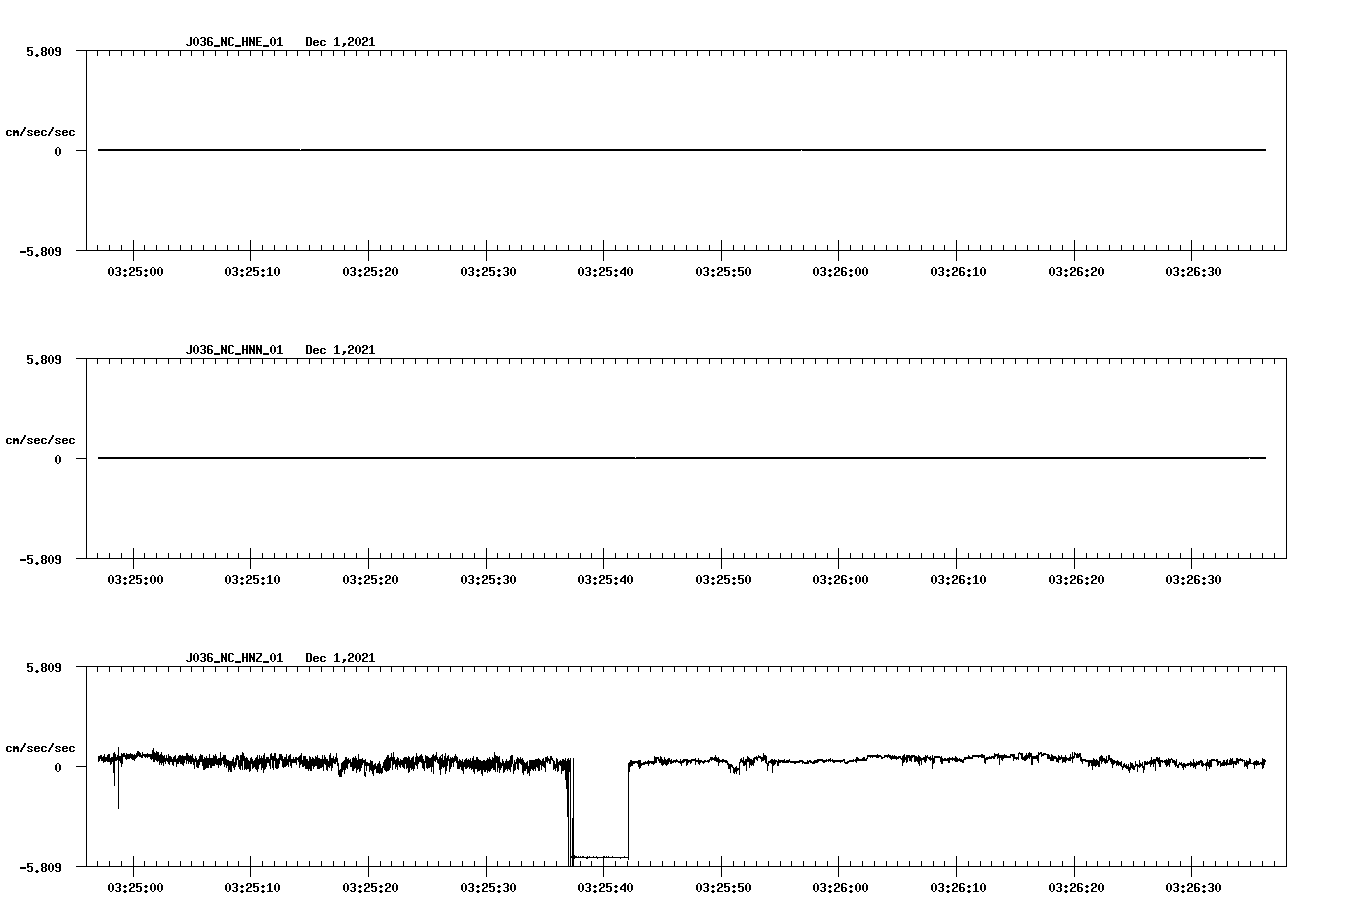This screenshot has height=924, width=1358.
Task: Click the 03:25:30 time label under HNE plot
Action: click(x=488, y=271)
